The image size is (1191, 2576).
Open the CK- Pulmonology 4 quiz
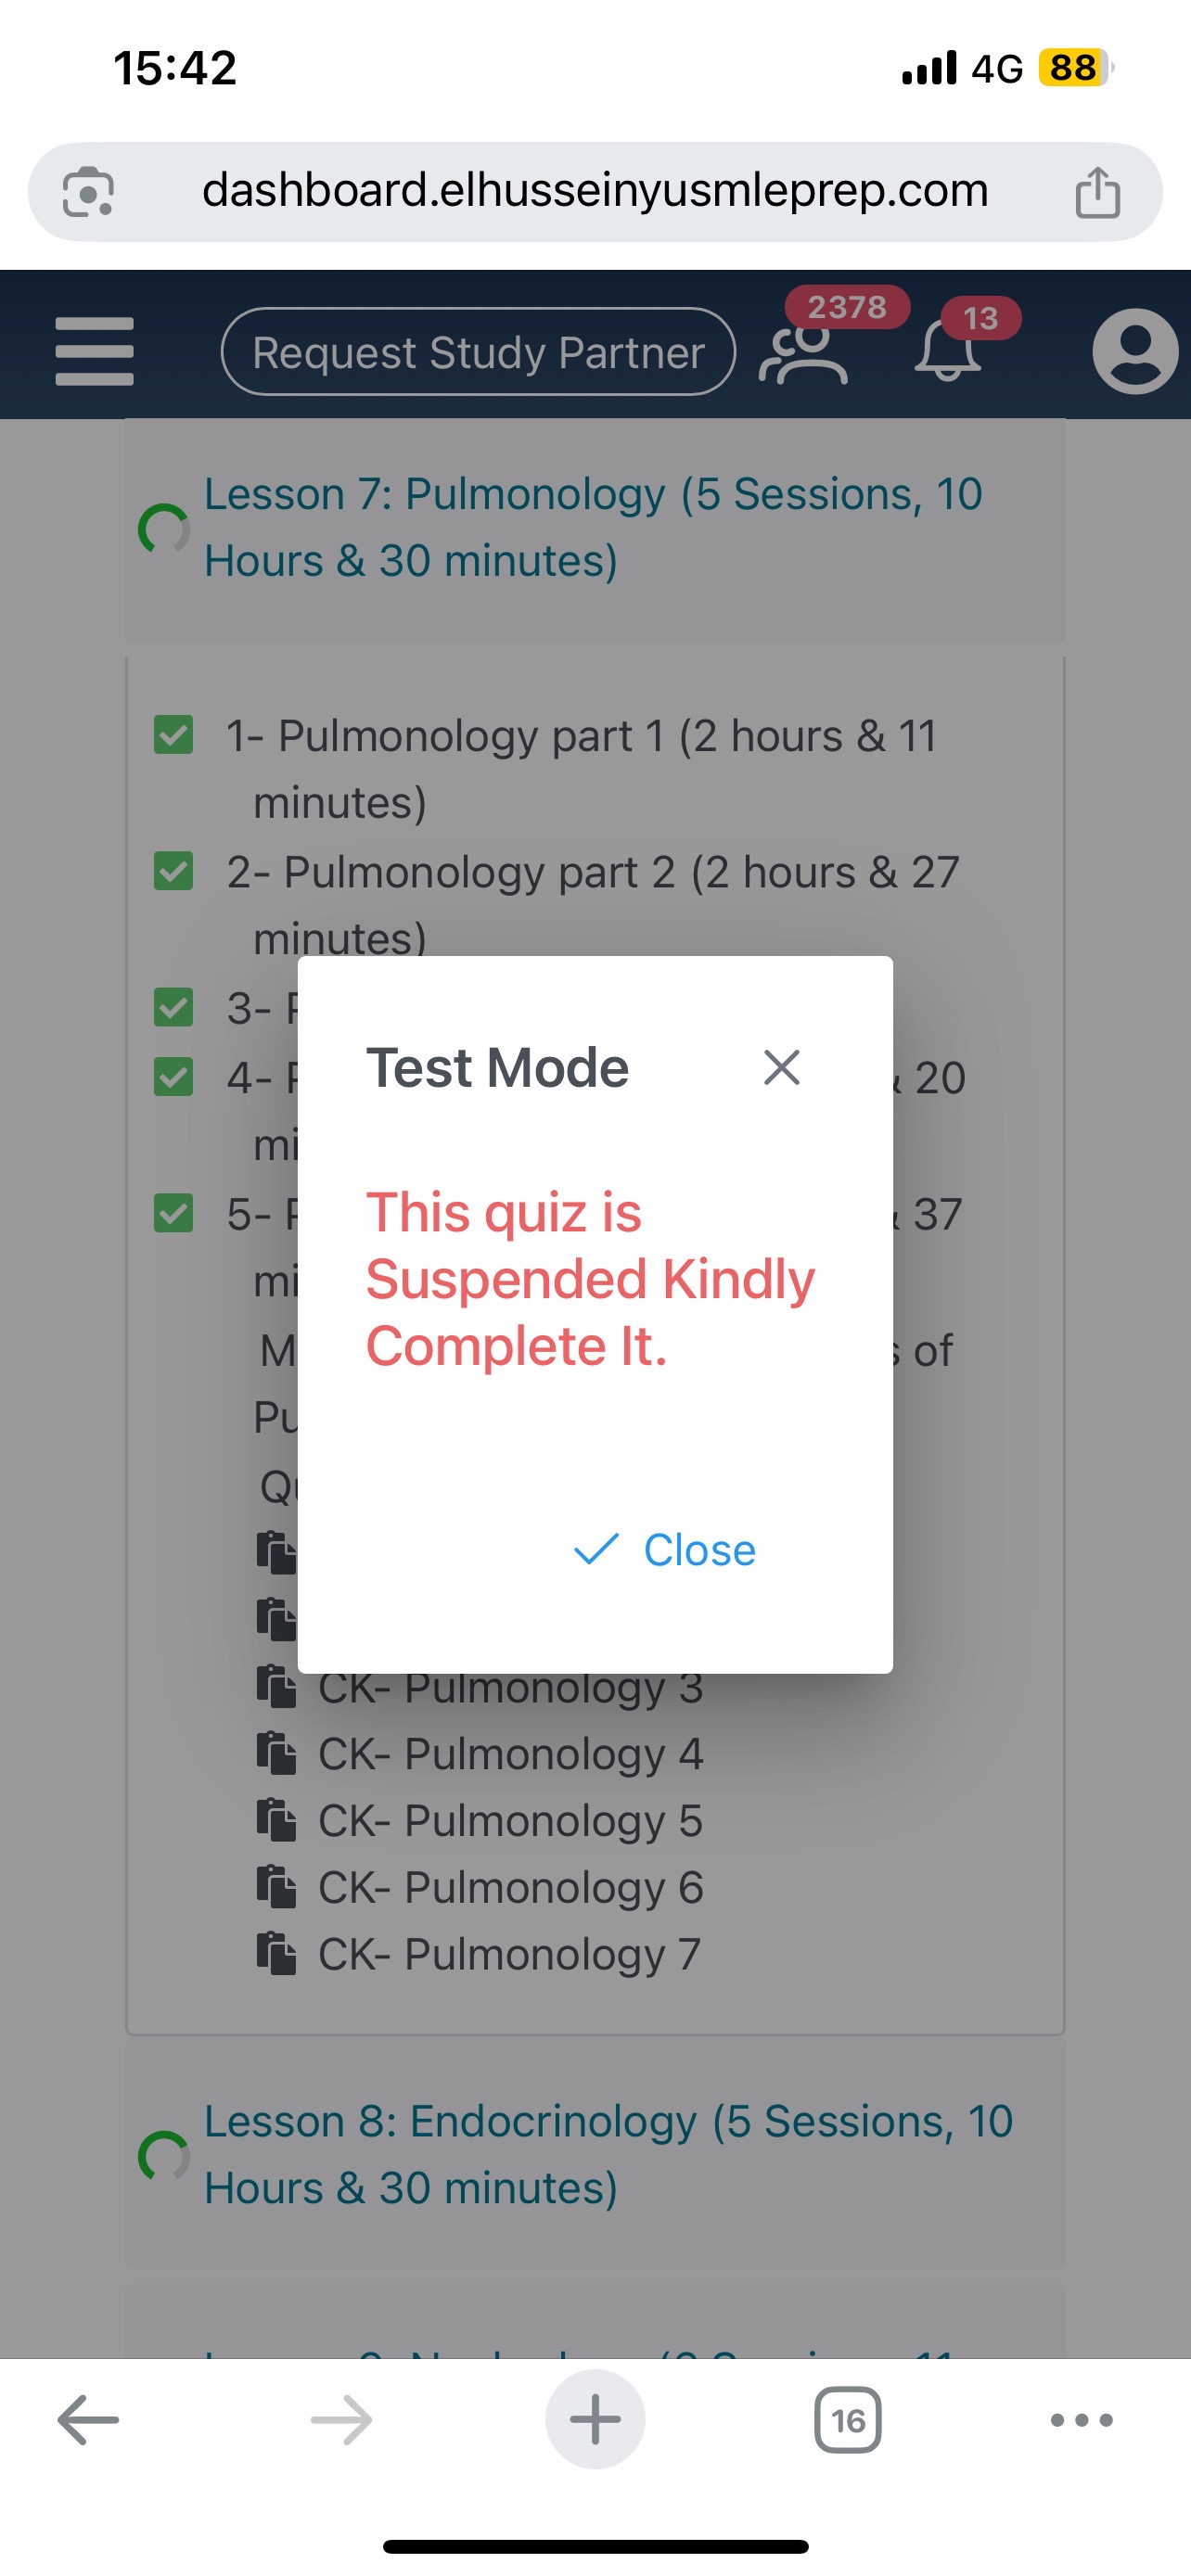[510, 1754]
